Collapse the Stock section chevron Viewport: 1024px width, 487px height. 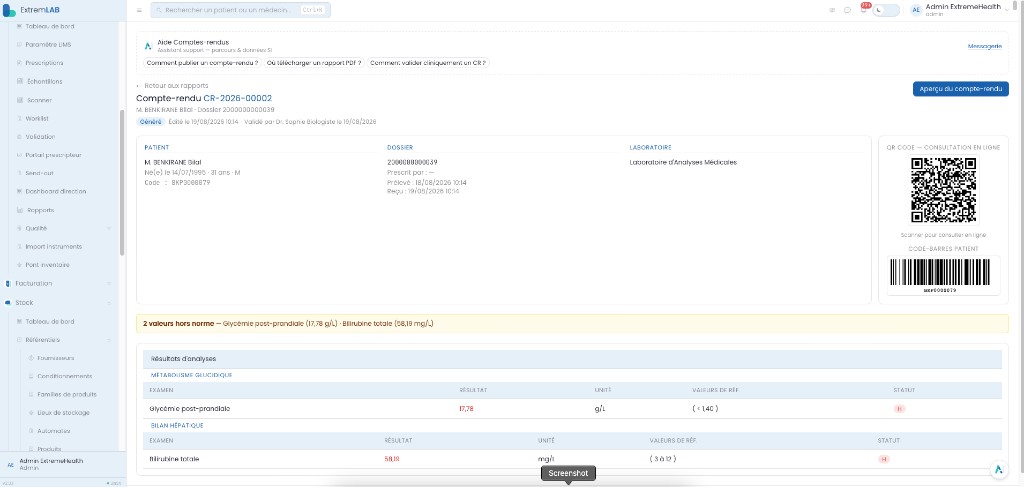(108, 303)
